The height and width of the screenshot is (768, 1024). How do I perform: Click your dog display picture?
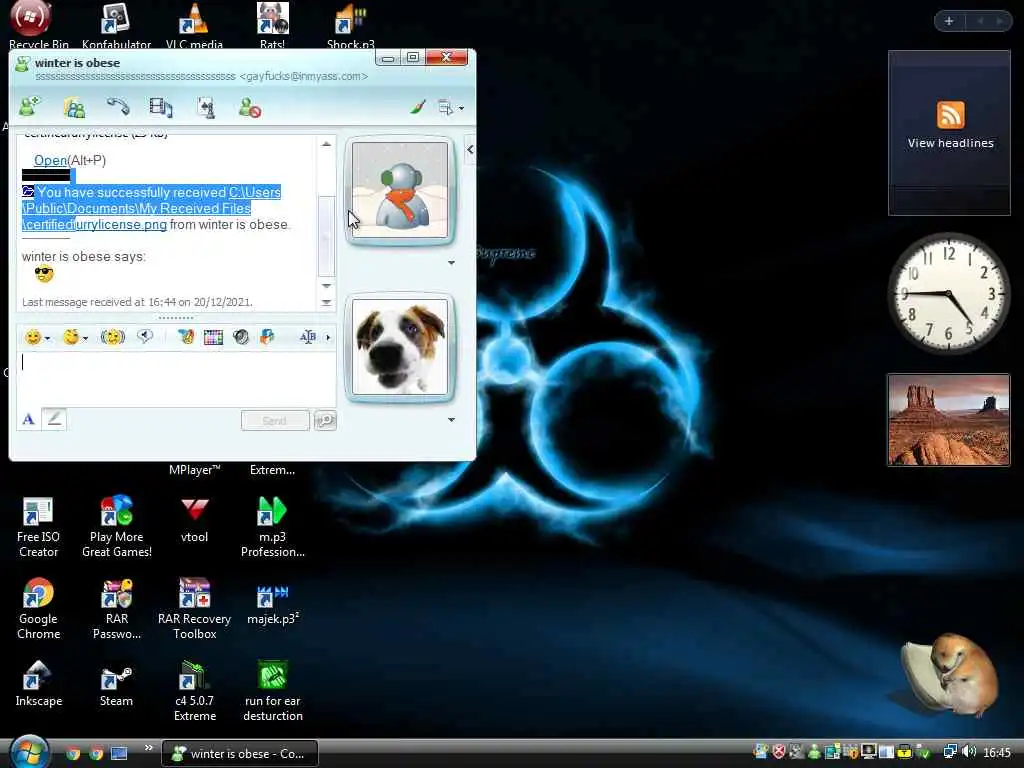400,347
